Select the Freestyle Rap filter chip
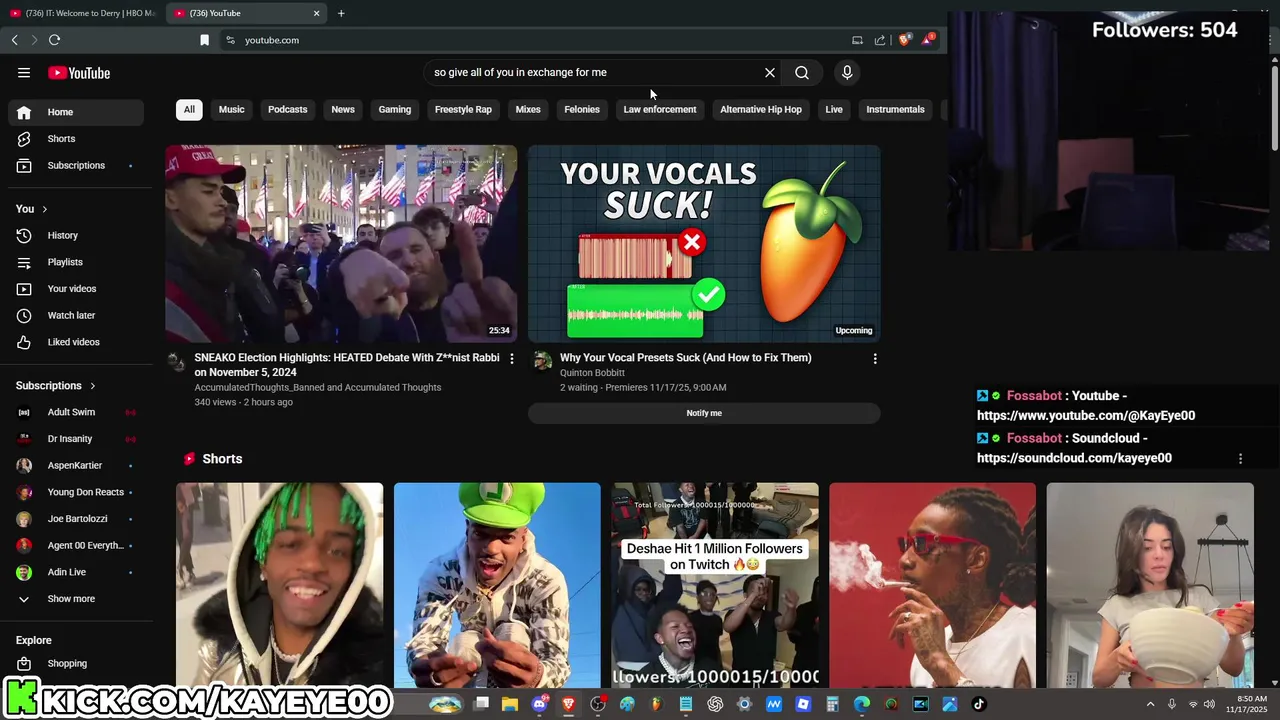 pos(463,109)
